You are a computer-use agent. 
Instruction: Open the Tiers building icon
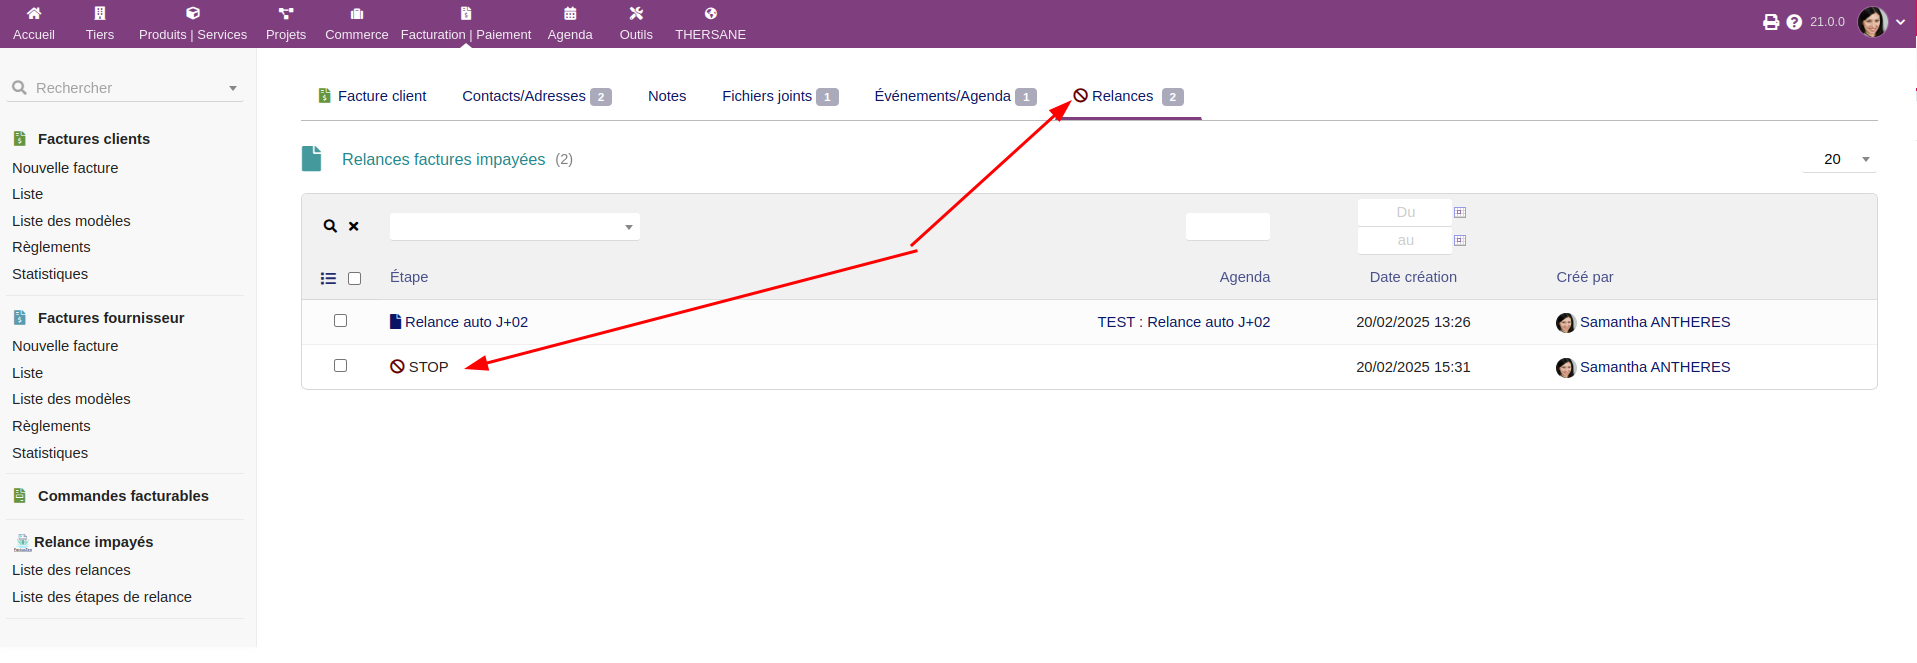point(99,14)
